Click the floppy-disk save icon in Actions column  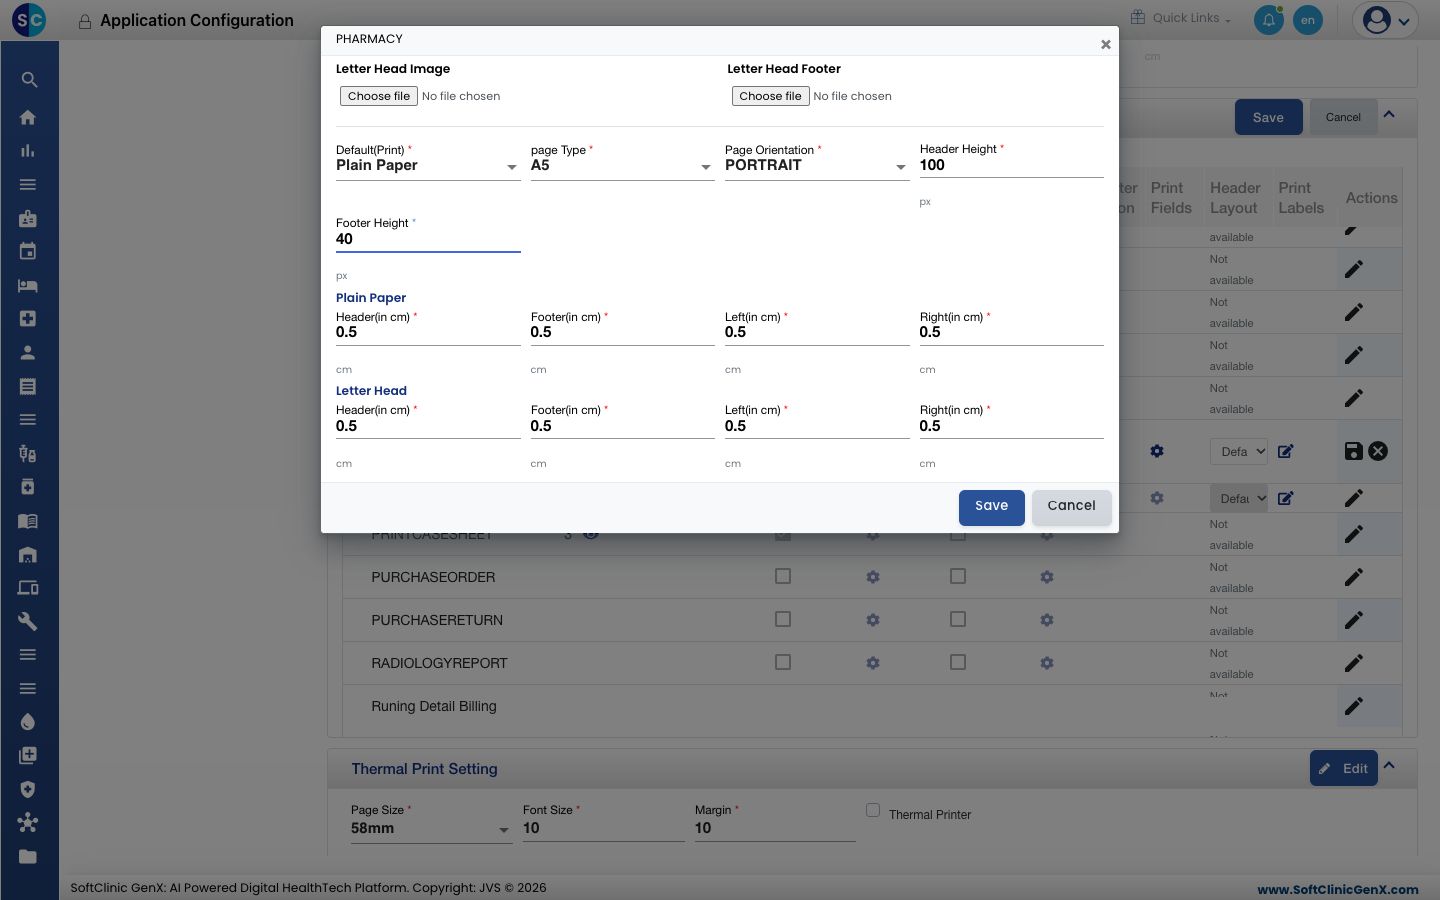coord(1353,451)
